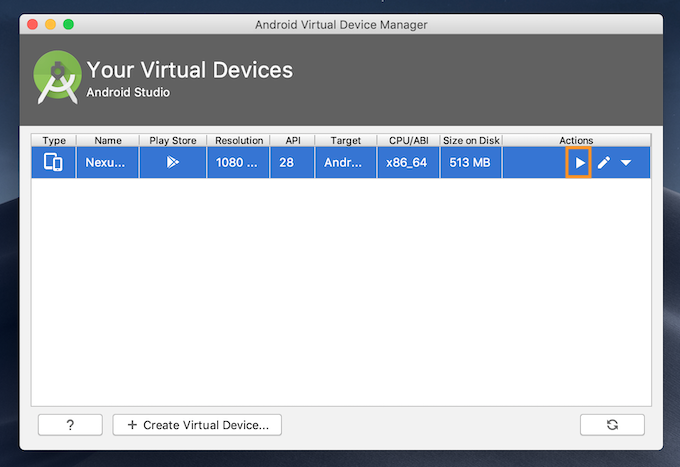Sort by the API column header
Viewport: 680px width, 467px height.
click(x=293, y=140)
